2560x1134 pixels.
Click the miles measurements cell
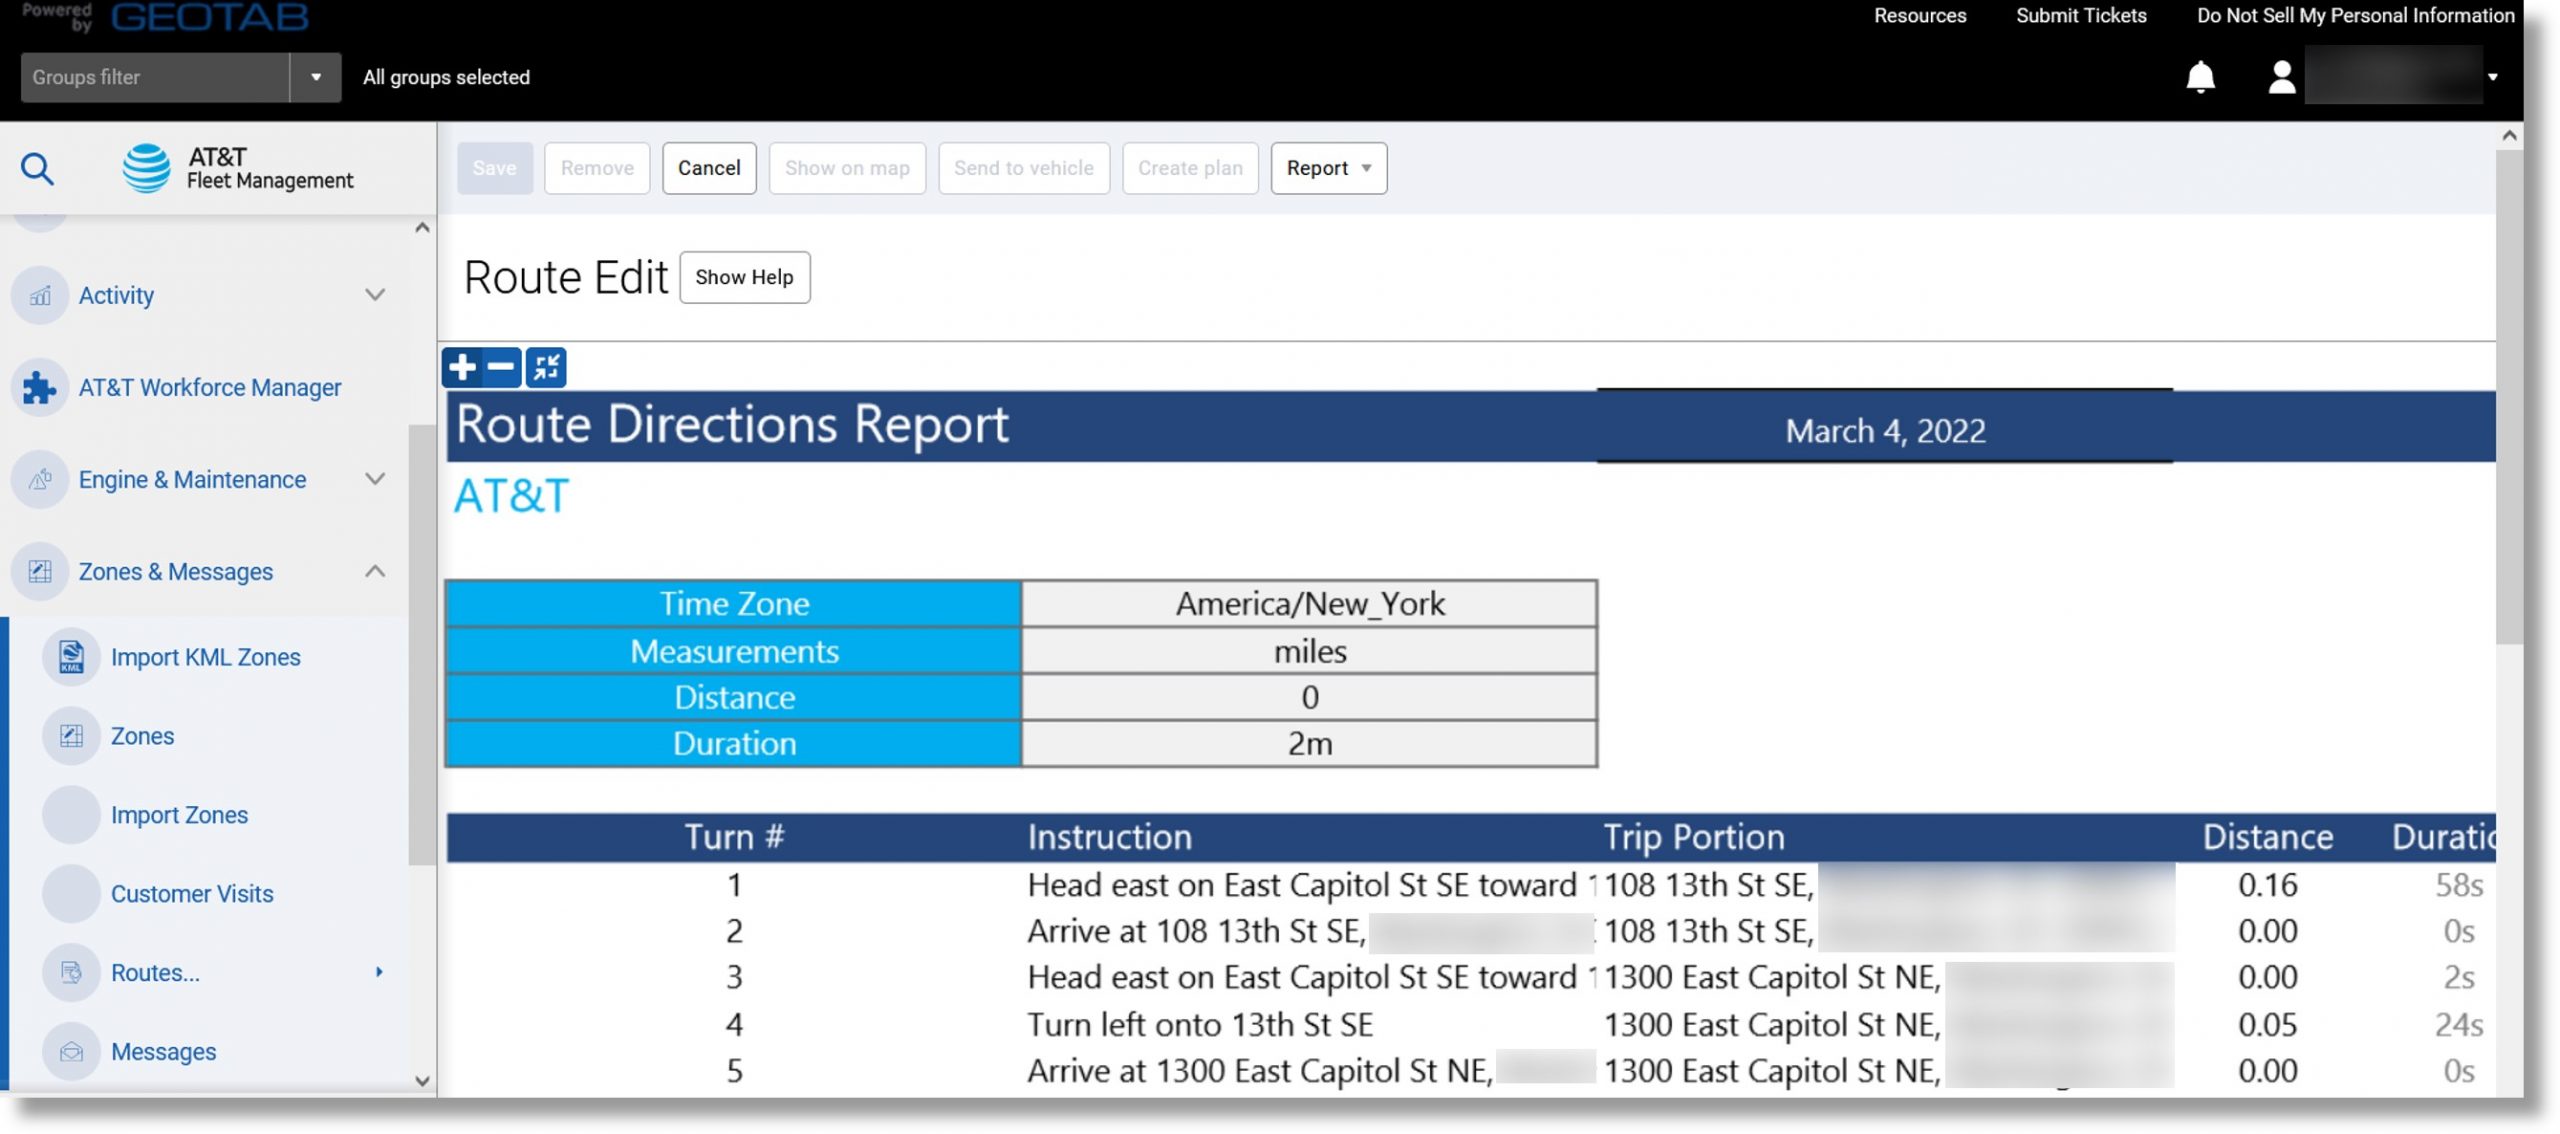point(1309,651)
